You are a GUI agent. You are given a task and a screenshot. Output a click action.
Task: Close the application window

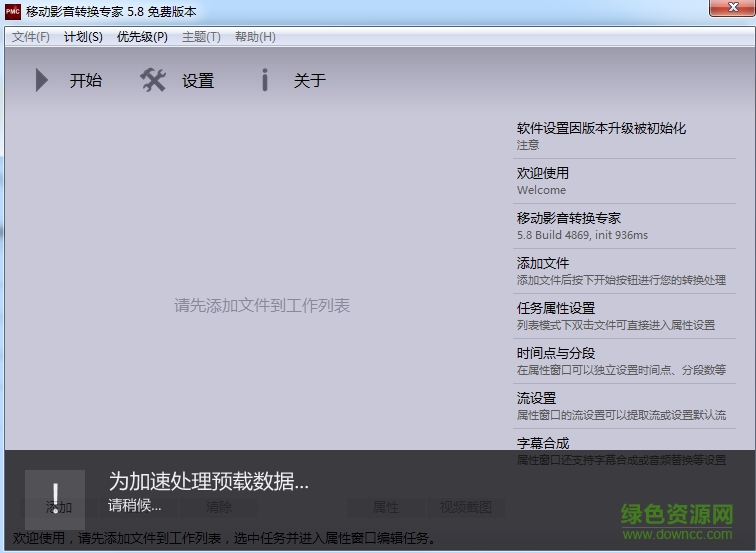731,9
